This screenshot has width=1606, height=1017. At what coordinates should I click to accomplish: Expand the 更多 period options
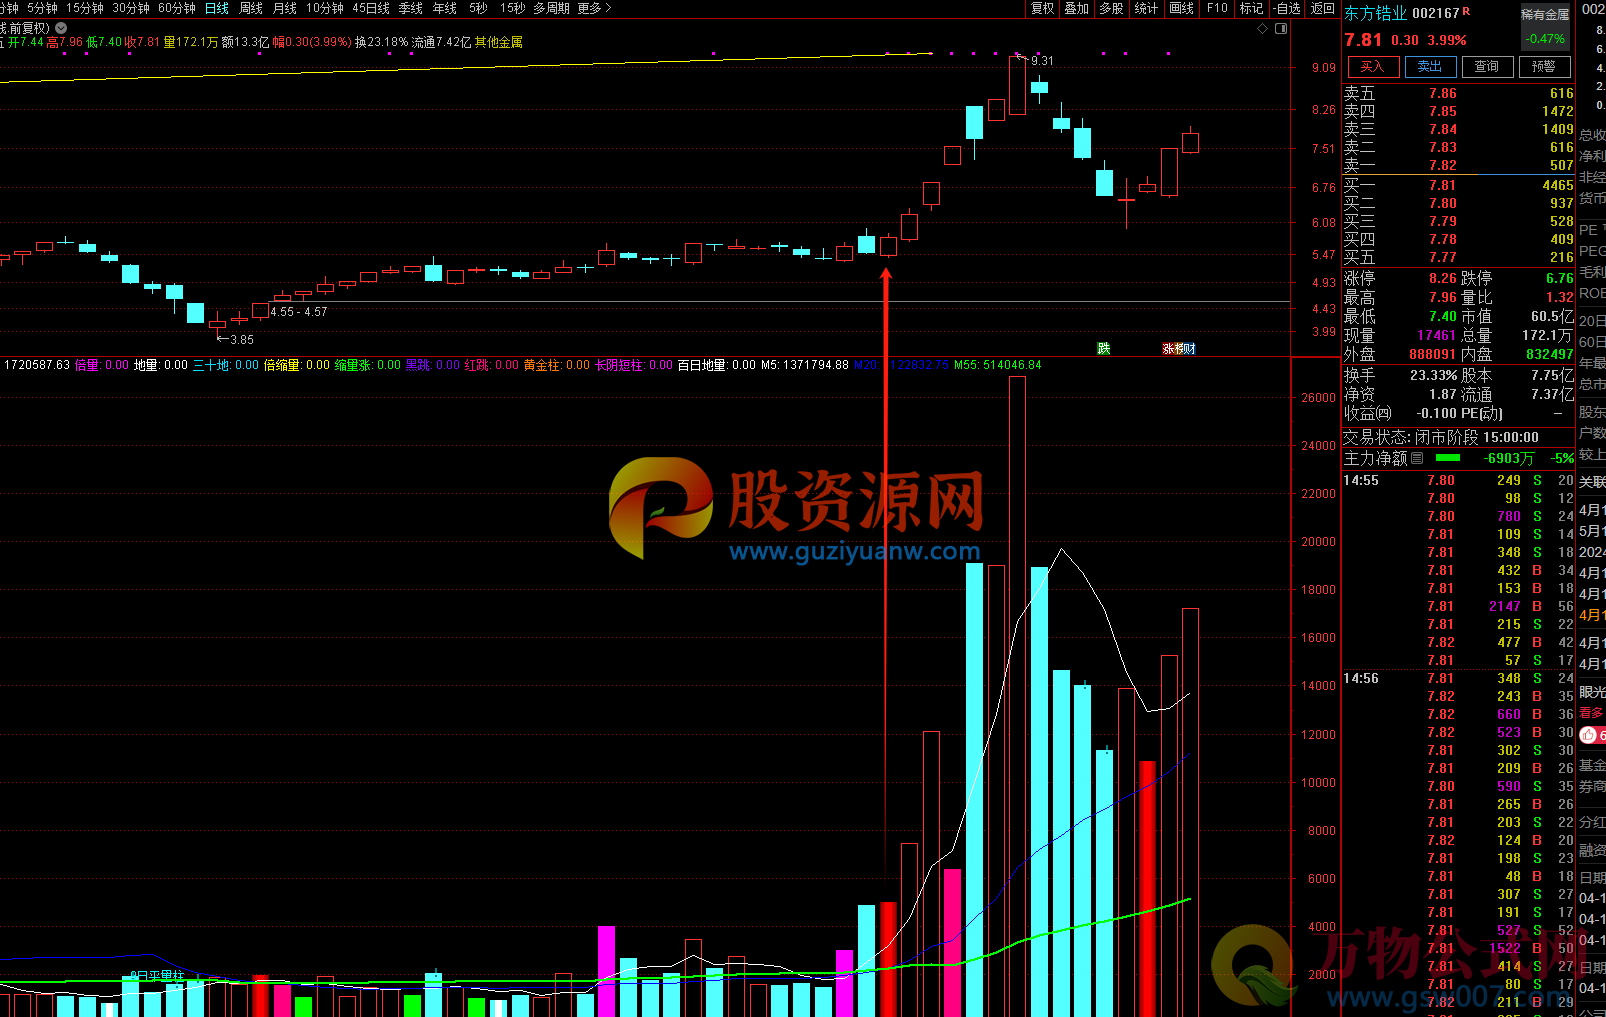point(594,8)
